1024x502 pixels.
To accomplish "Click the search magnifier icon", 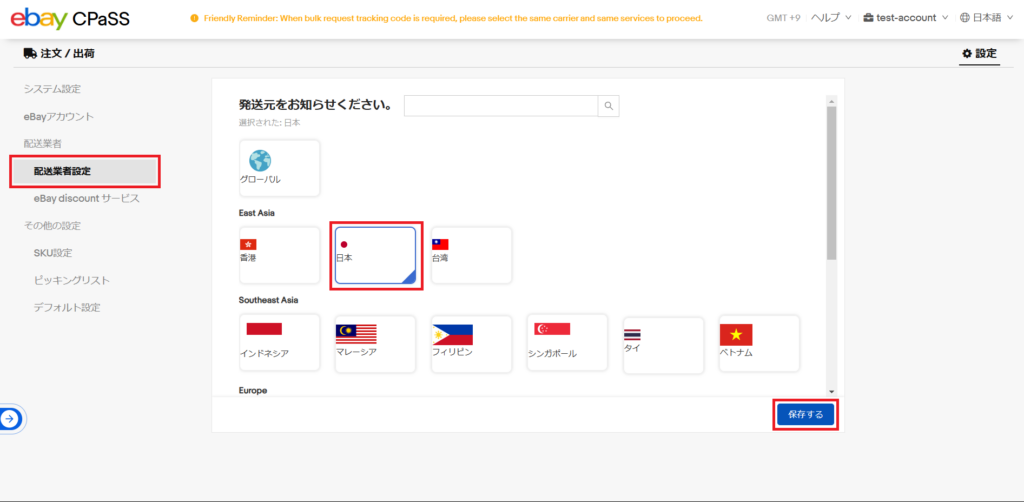I will click(x=609, y=106).
